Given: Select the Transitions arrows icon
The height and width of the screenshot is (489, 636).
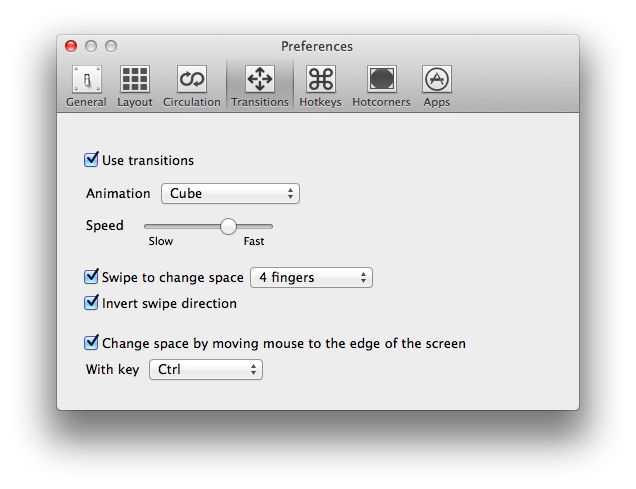Looking at the screenshot, I should pyautogui.click(x=260, y=79).
